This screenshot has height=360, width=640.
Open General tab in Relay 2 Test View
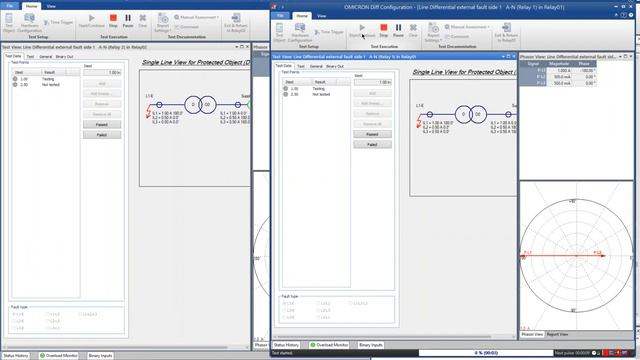[x=45, y=57]
